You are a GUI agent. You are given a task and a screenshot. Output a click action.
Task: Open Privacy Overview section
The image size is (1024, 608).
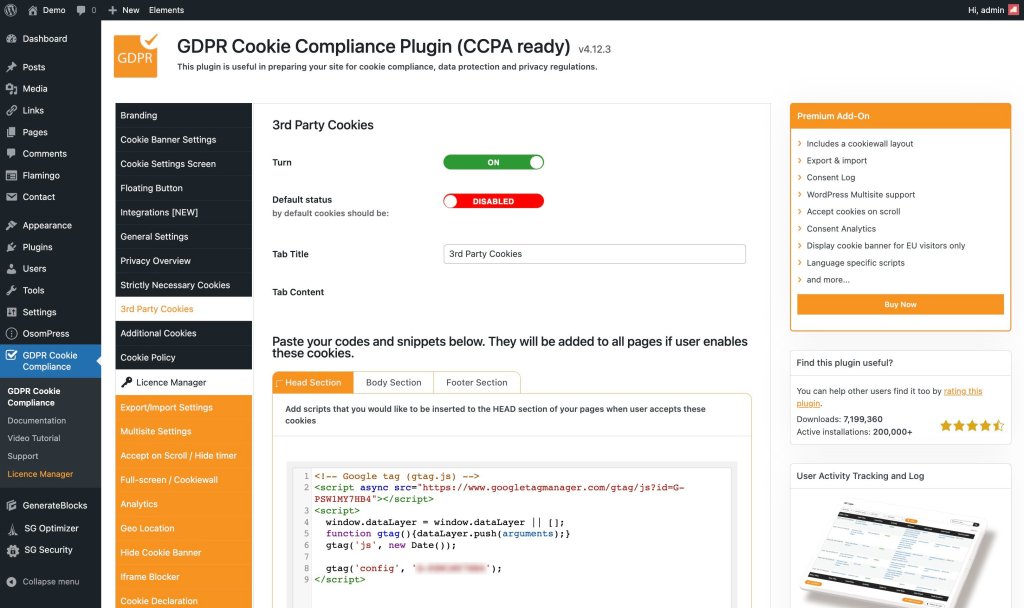click(x=184, y=260)
